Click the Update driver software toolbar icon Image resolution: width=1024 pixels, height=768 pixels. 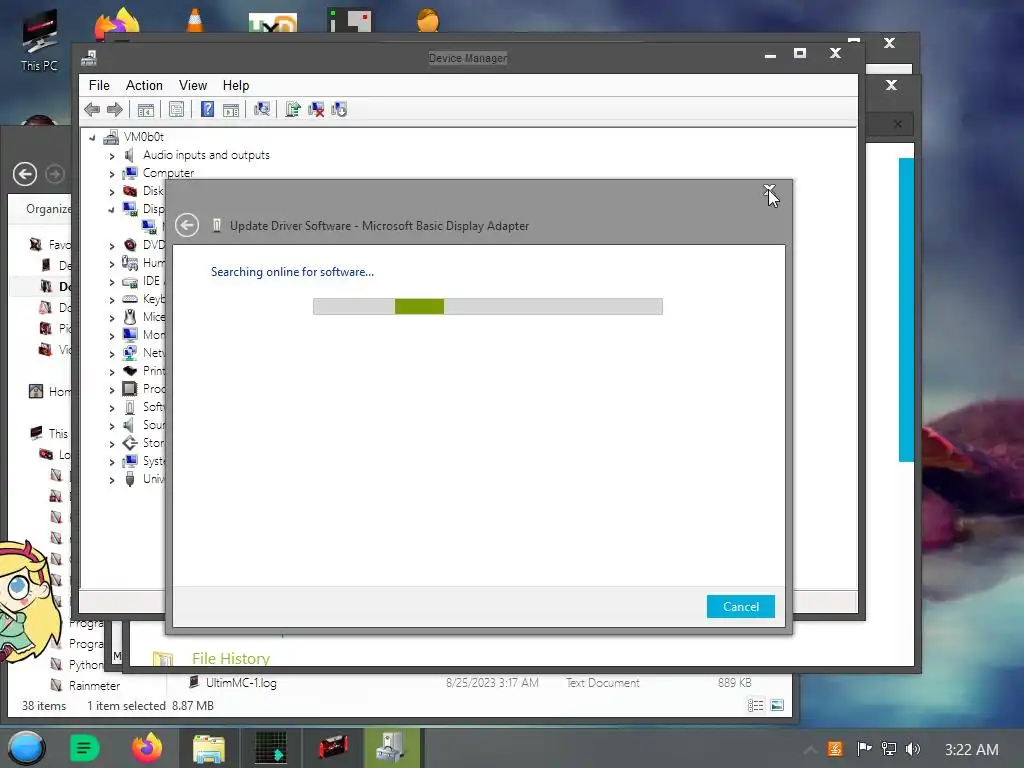coord(293,109)
